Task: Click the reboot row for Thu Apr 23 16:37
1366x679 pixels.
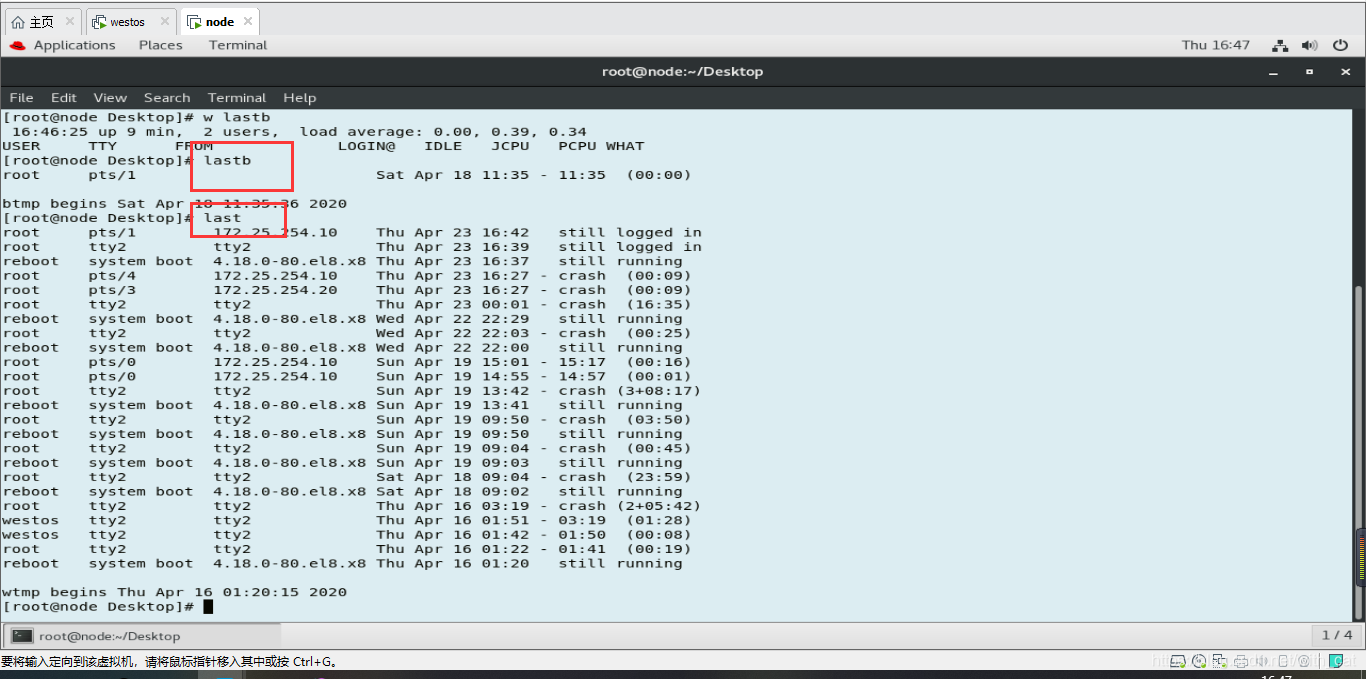Action: [x=342, y=261]
